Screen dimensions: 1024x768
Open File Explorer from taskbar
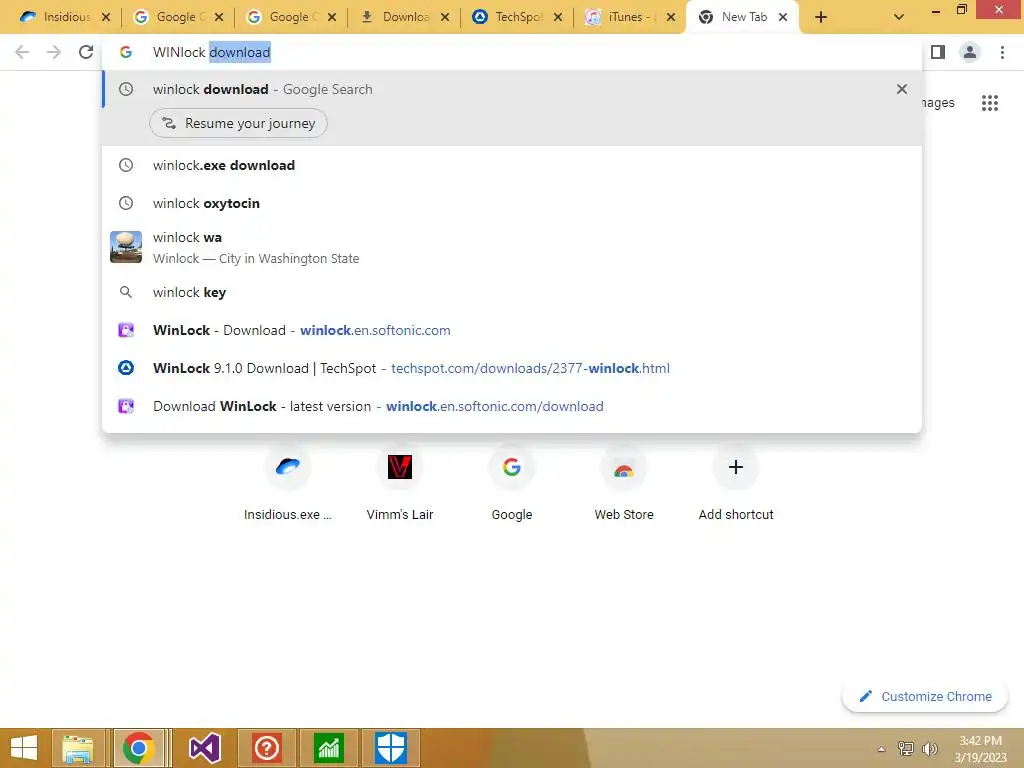tap(78, 748)
